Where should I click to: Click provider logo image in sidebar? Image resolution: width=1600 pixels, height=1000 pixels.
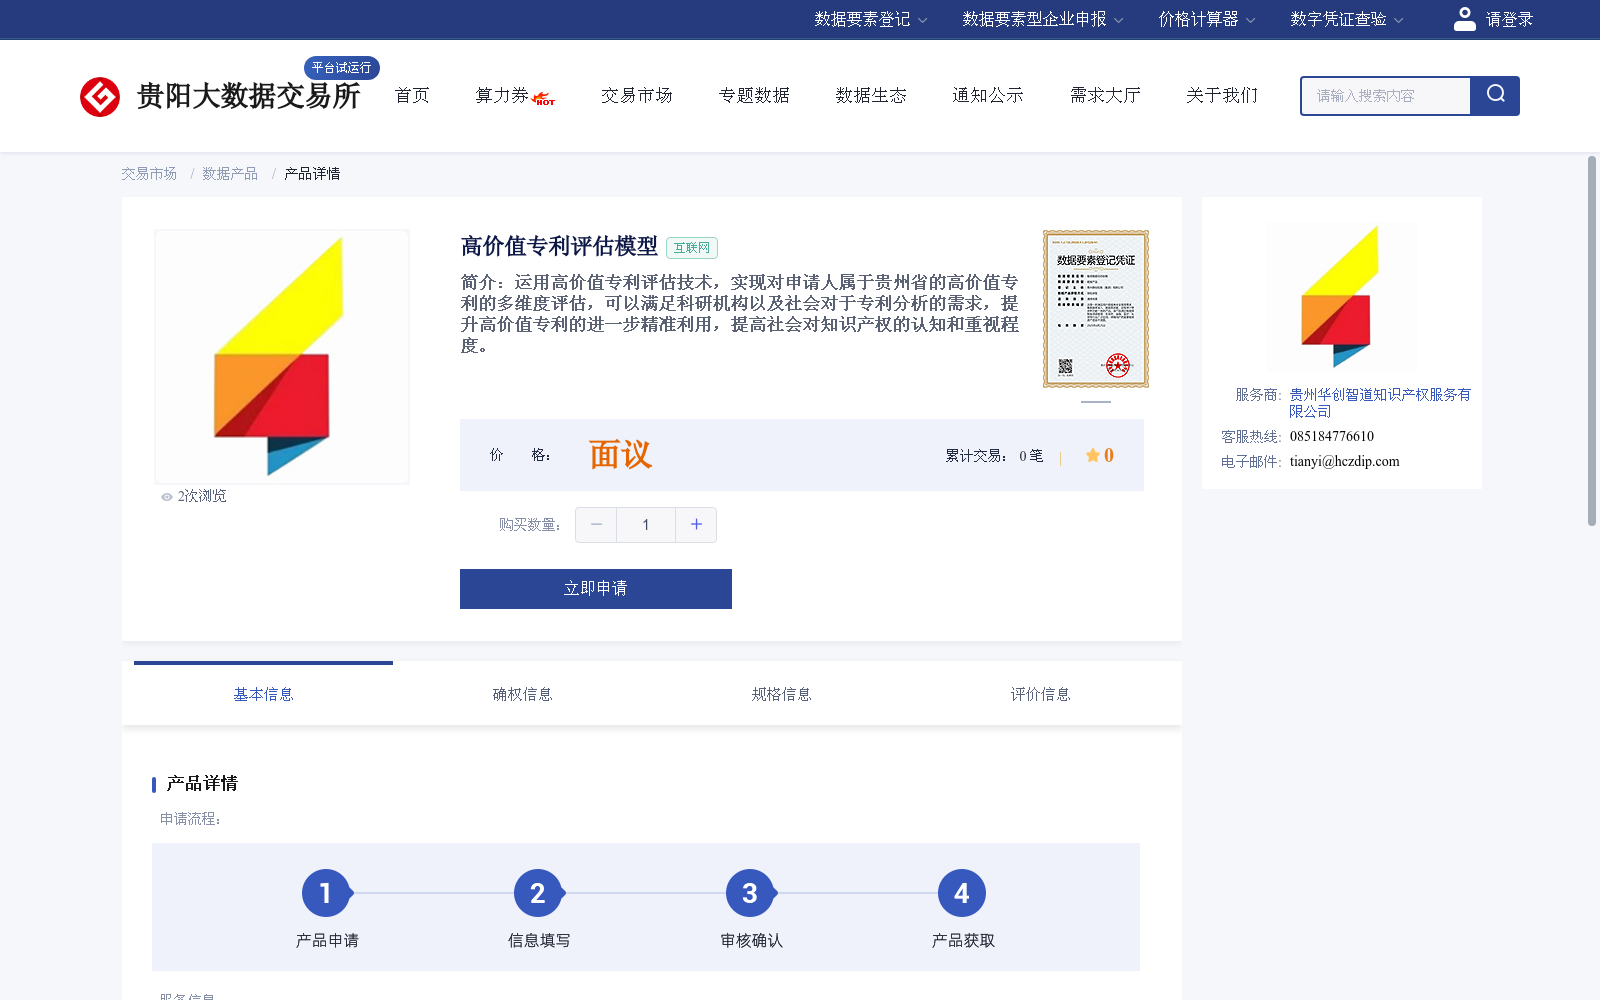coord(1341,297)
